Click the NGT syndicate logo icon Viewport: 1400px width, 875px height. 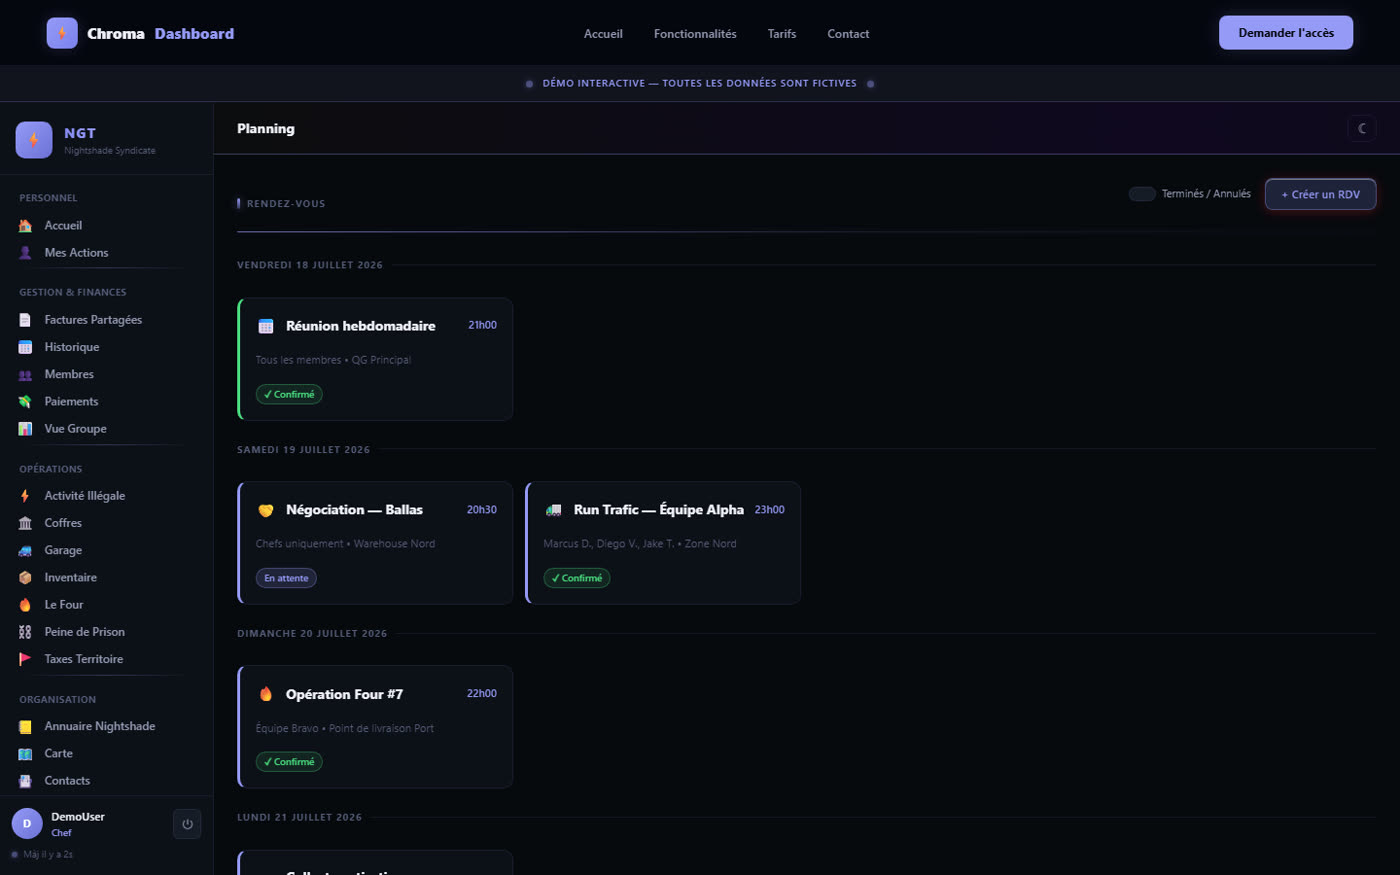(x=34, y=140)
